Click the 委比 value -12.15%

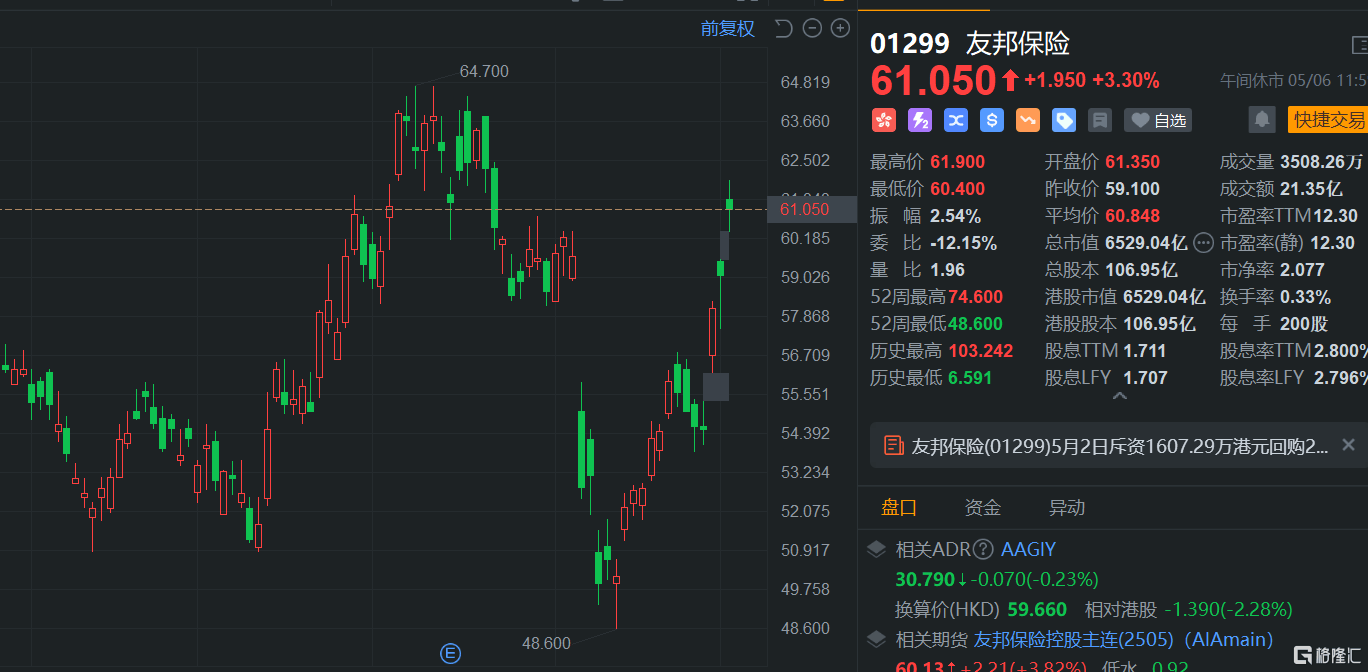tap(963, 243)
